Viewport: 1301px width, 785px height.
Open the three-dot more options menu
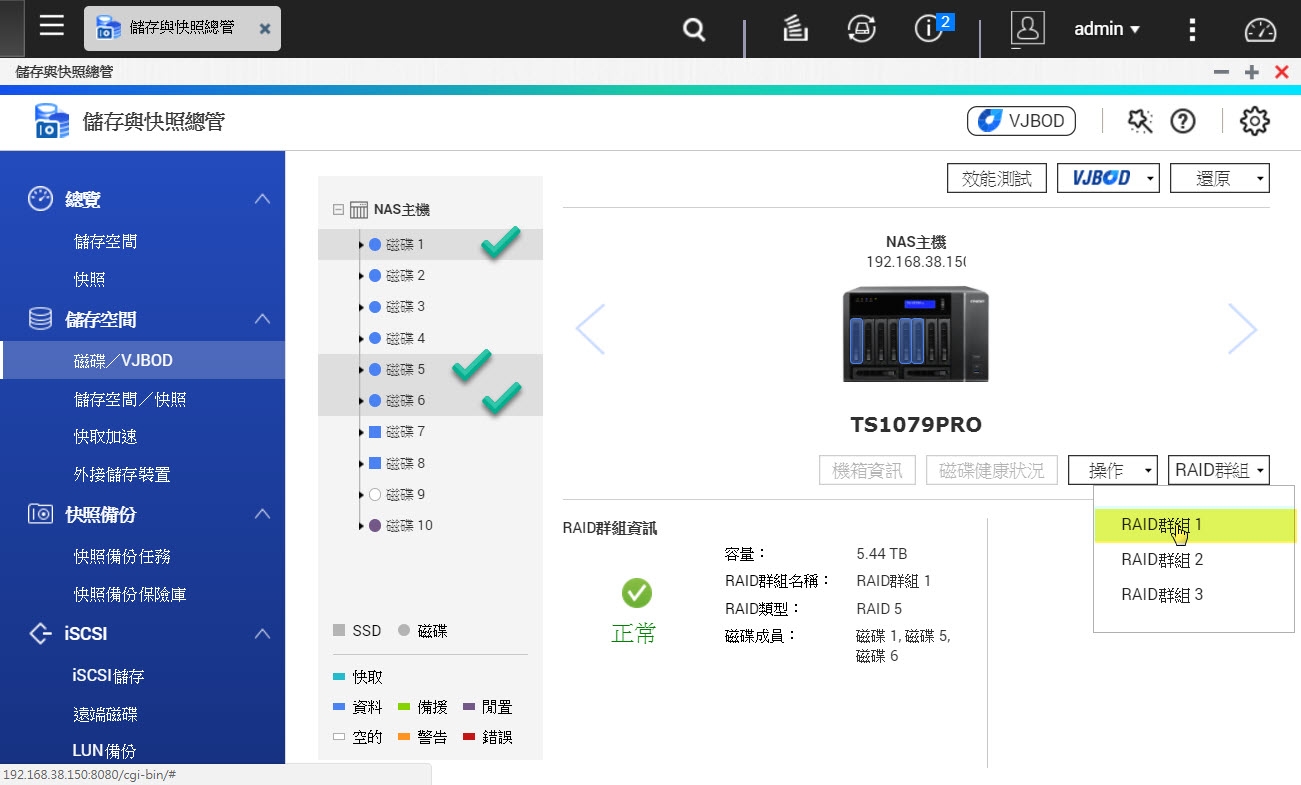point(1192,30)
